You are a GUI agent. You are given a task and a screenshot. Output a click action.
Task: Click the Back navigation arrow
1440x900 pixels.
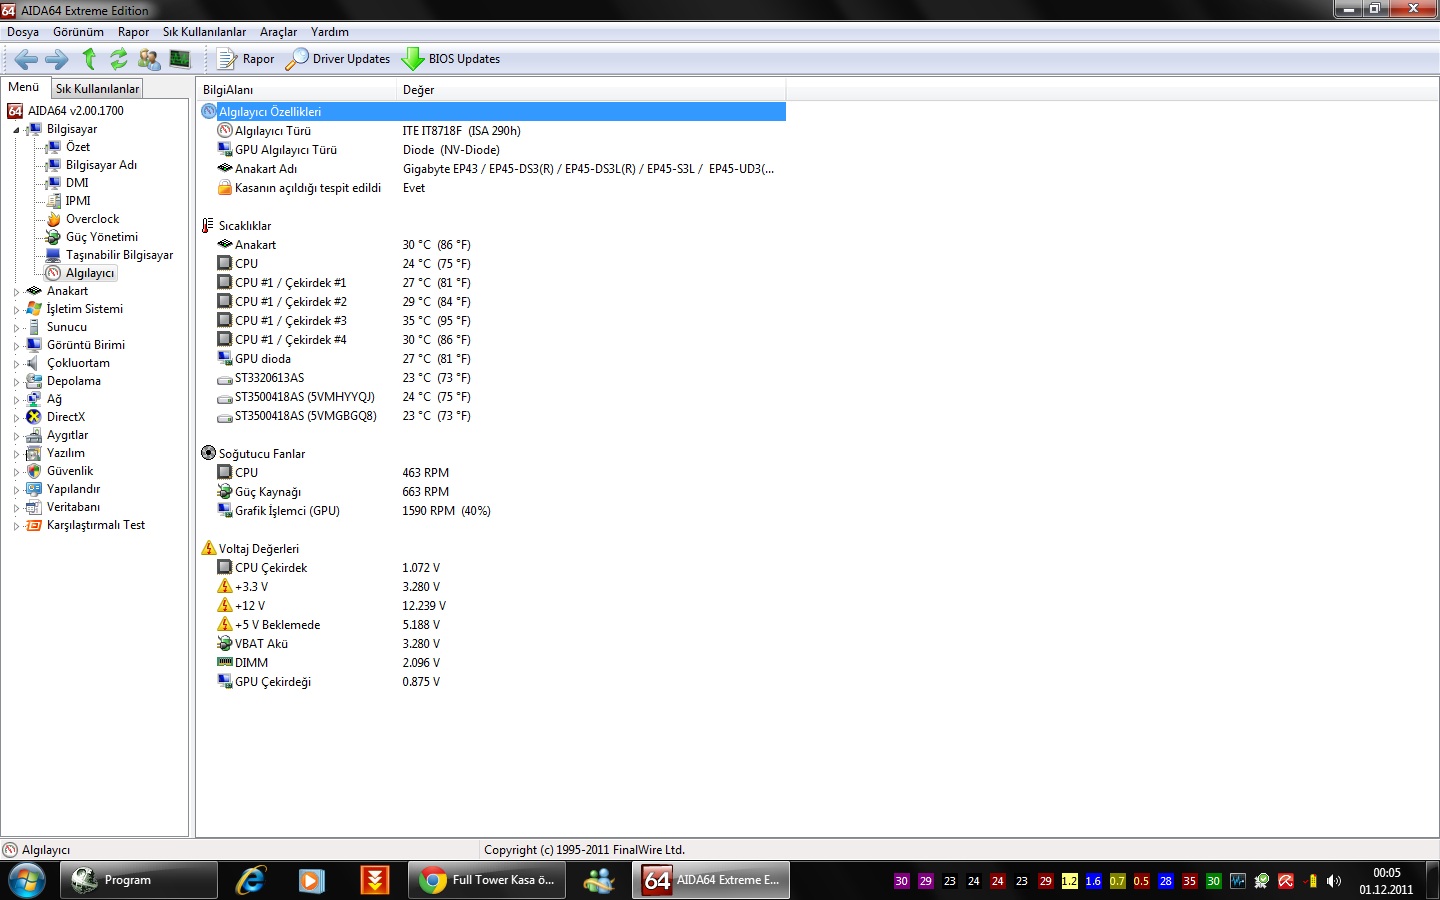(x=26, y=59)
